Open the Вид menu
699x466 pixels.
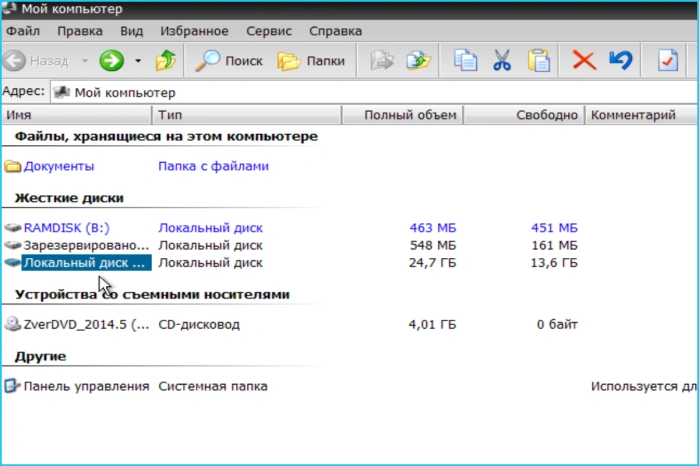(132, 31)
